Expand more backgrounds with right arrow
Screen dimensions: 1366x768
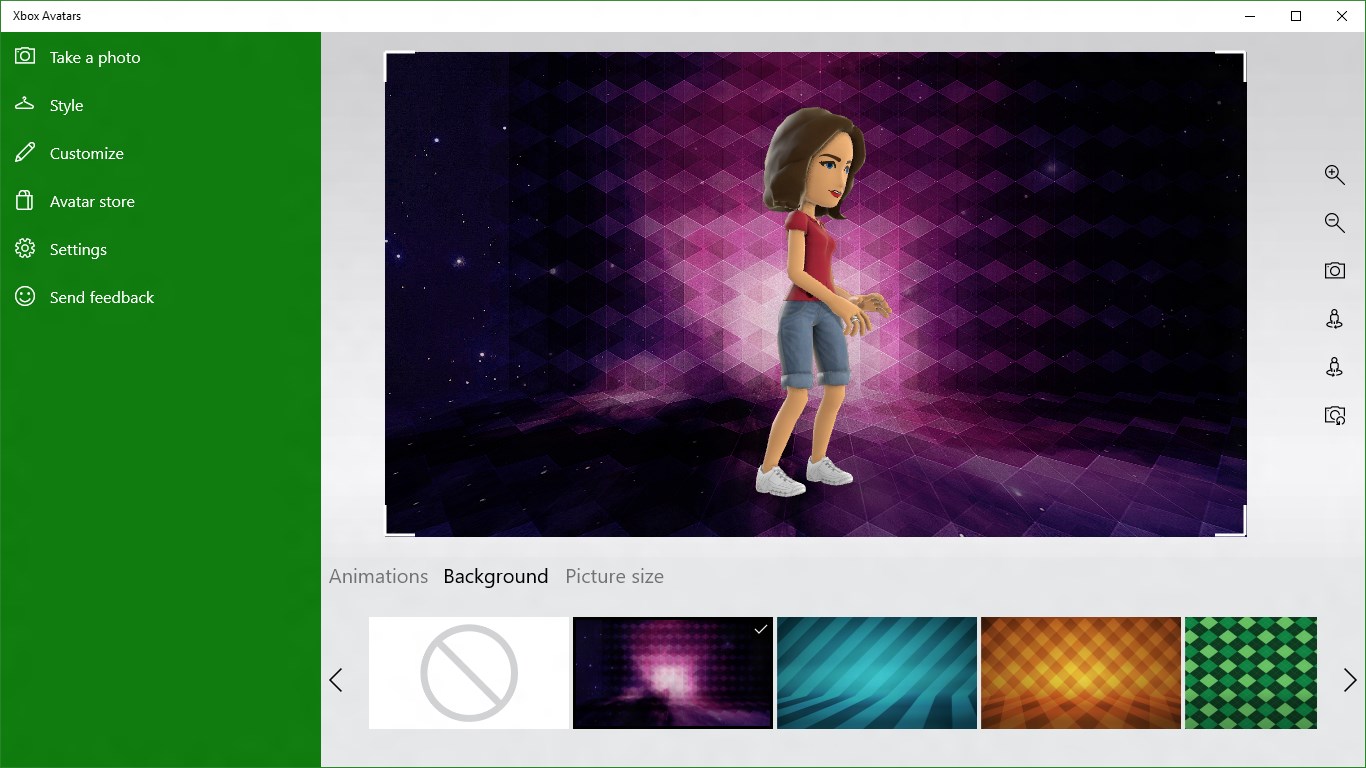tap(1349, 679)
